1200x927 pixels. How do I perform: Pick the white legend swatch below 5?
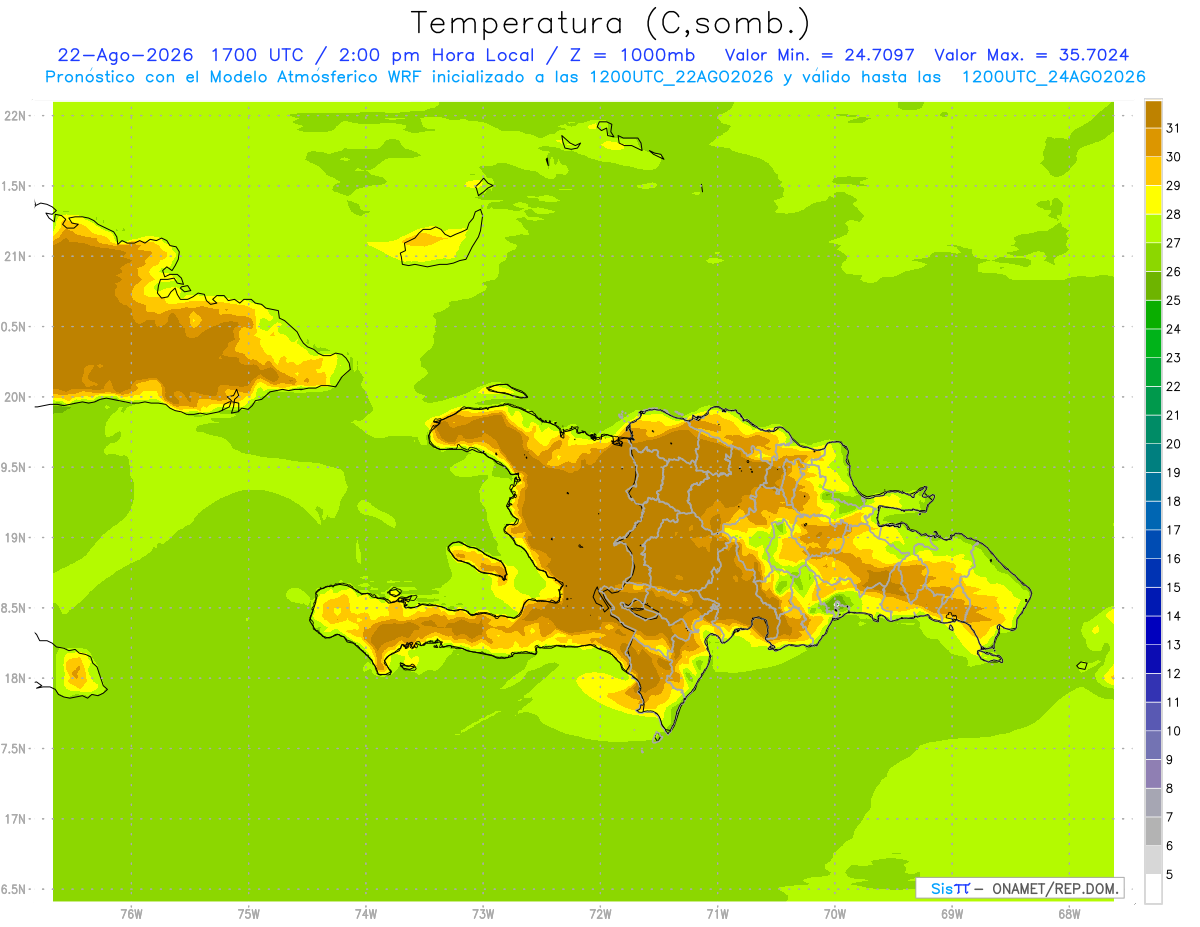pyautogui.click(x=1153, y=889)
